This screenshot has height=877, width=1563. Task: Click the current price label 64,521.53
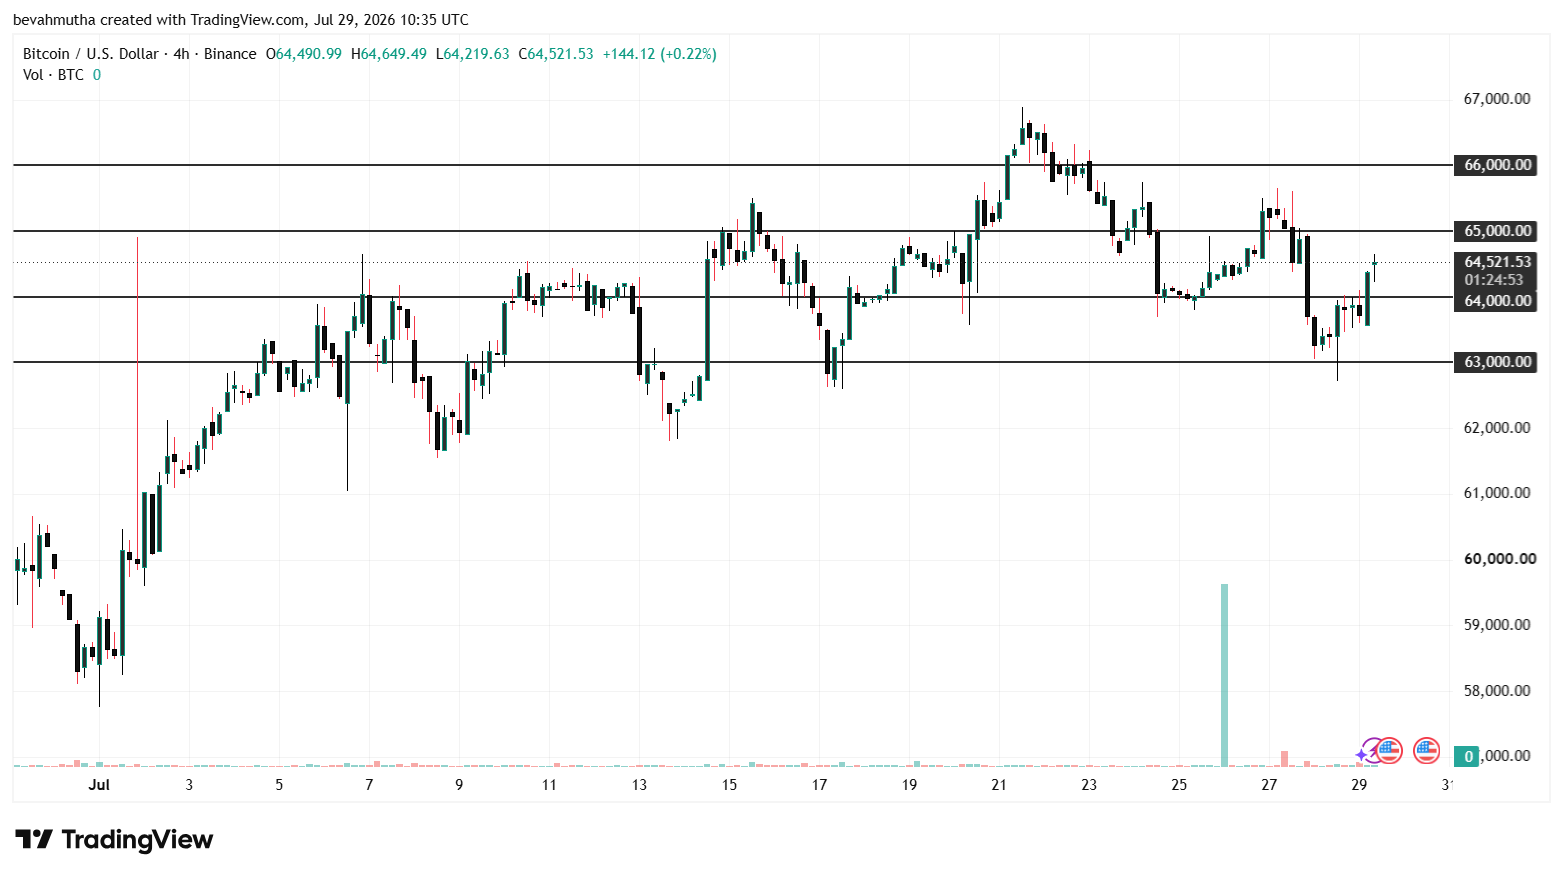click(x=1497, y=262)
